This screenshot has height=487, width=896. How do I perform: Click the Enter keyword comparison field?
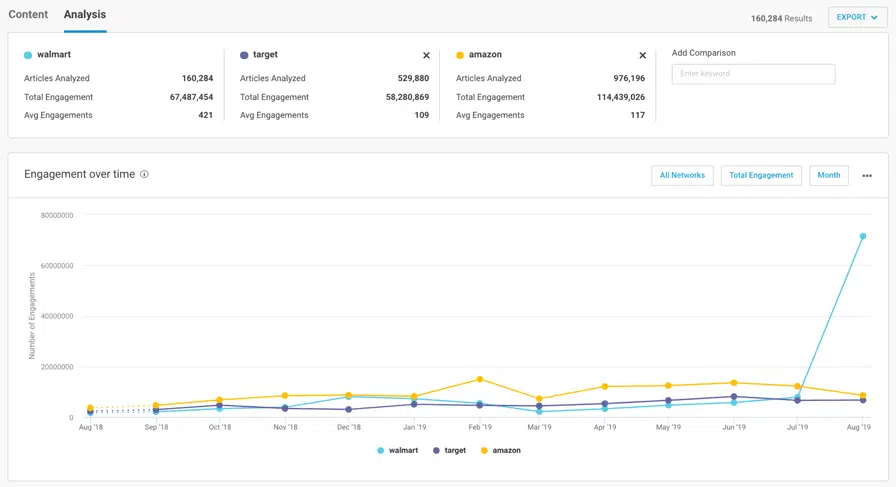(x=753, y=74)
